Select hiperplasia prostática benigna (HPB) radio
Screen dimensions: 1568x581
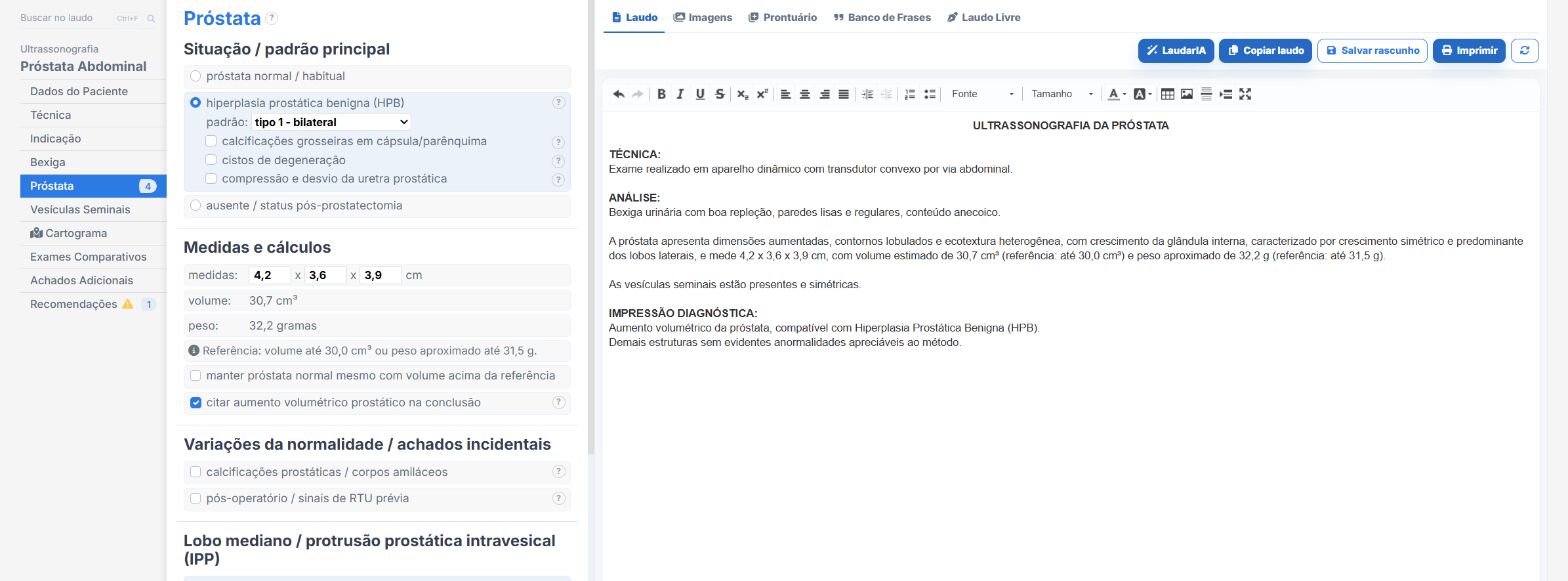pos(195,102)
